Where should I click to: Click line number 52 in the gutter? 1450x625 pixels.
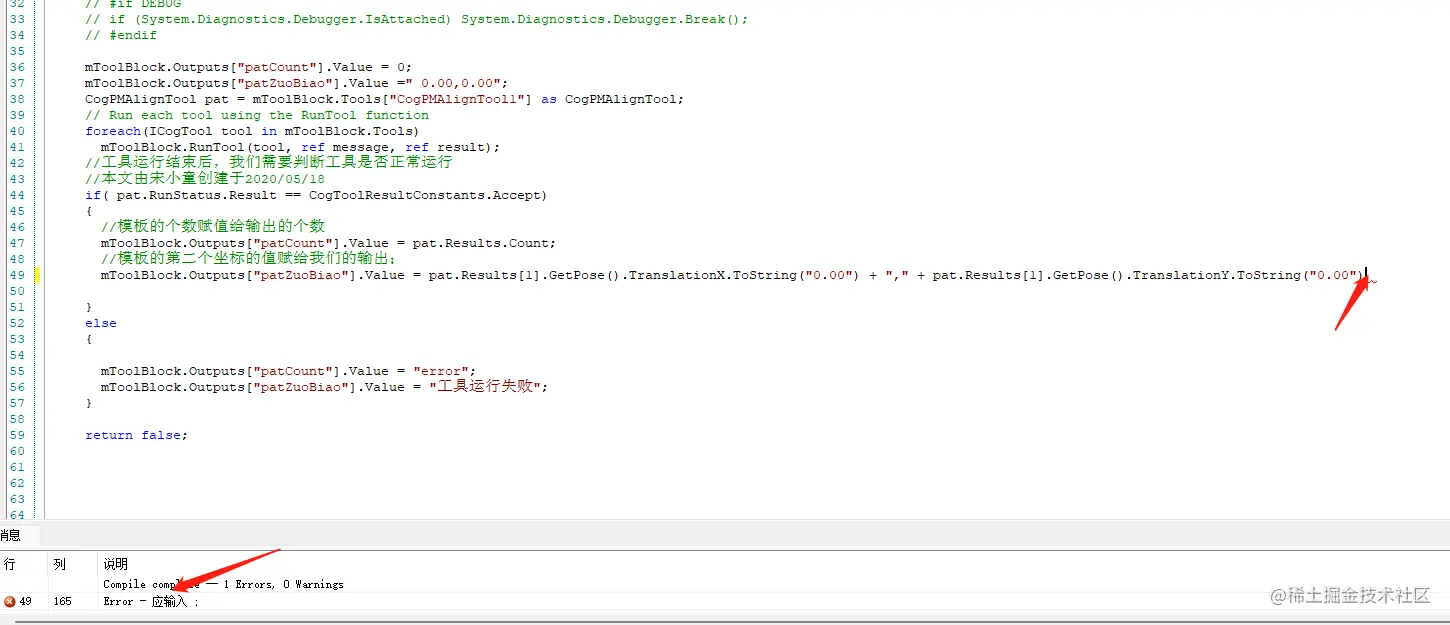pos(17,323)
